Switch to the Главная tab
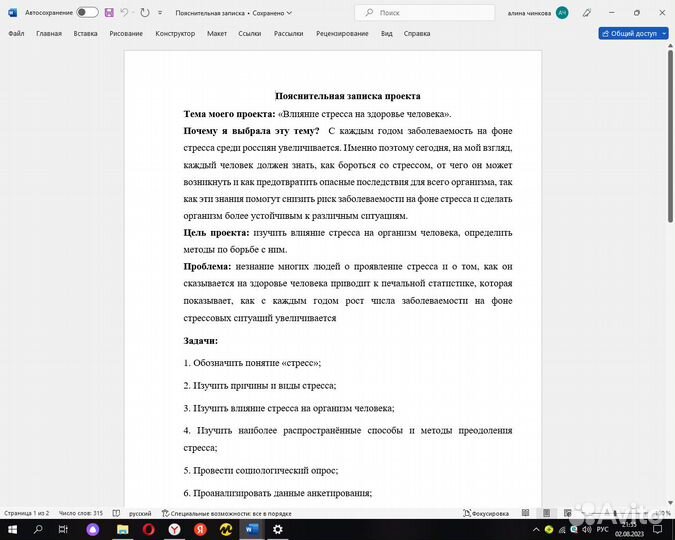This screenshot has height=540, width=675. 49,34
